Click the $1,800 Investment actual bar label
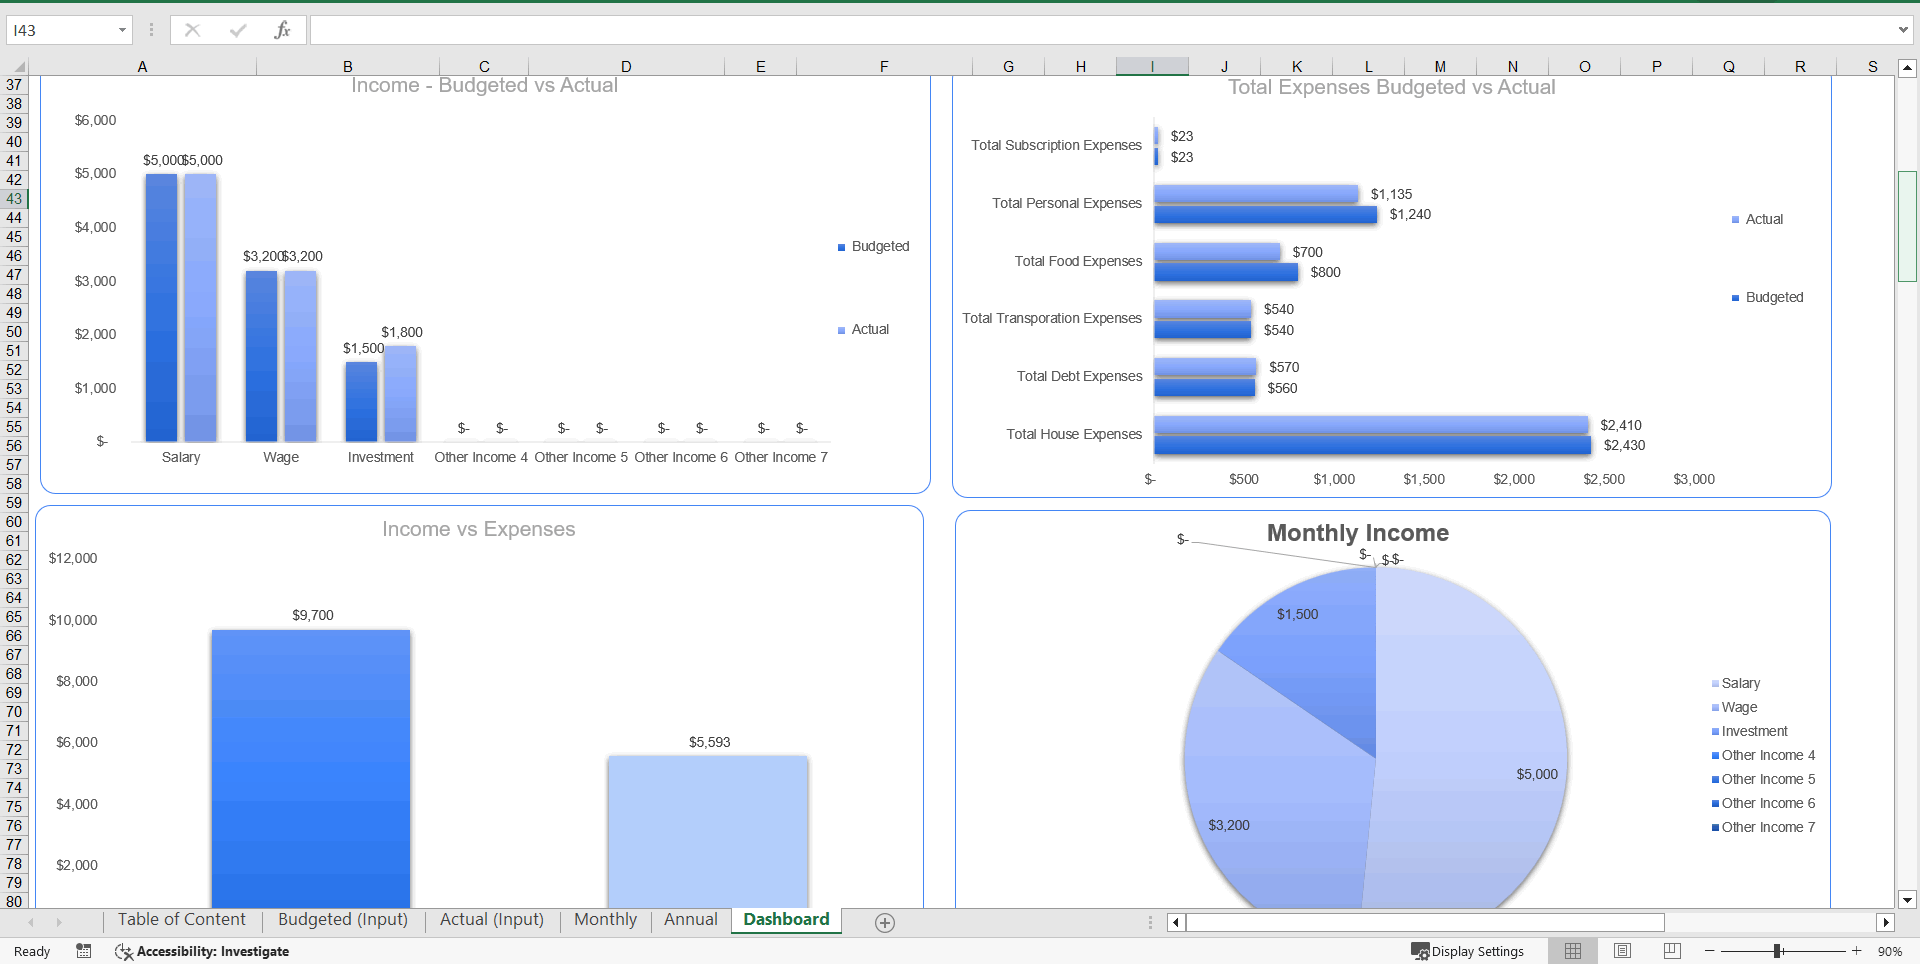The height and width of the screenshot is (966, 1920). 402,332
